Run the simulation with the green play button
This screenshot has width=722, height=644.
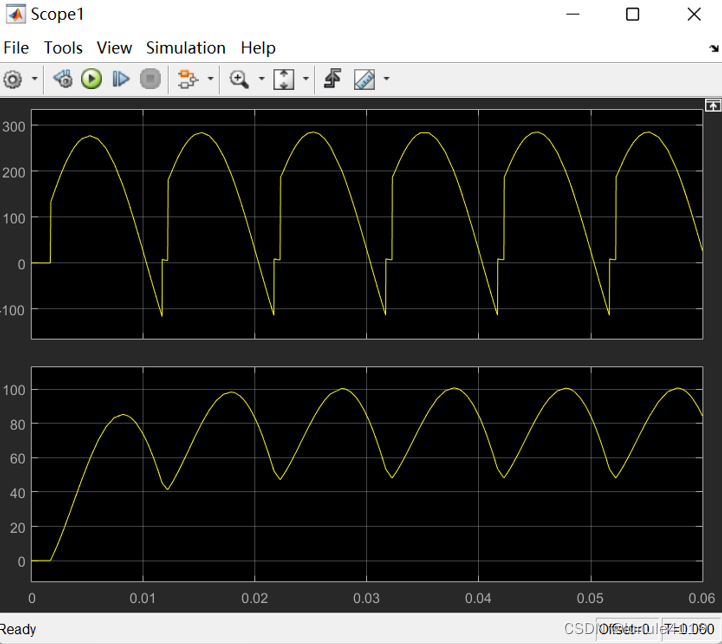(91, 79)
